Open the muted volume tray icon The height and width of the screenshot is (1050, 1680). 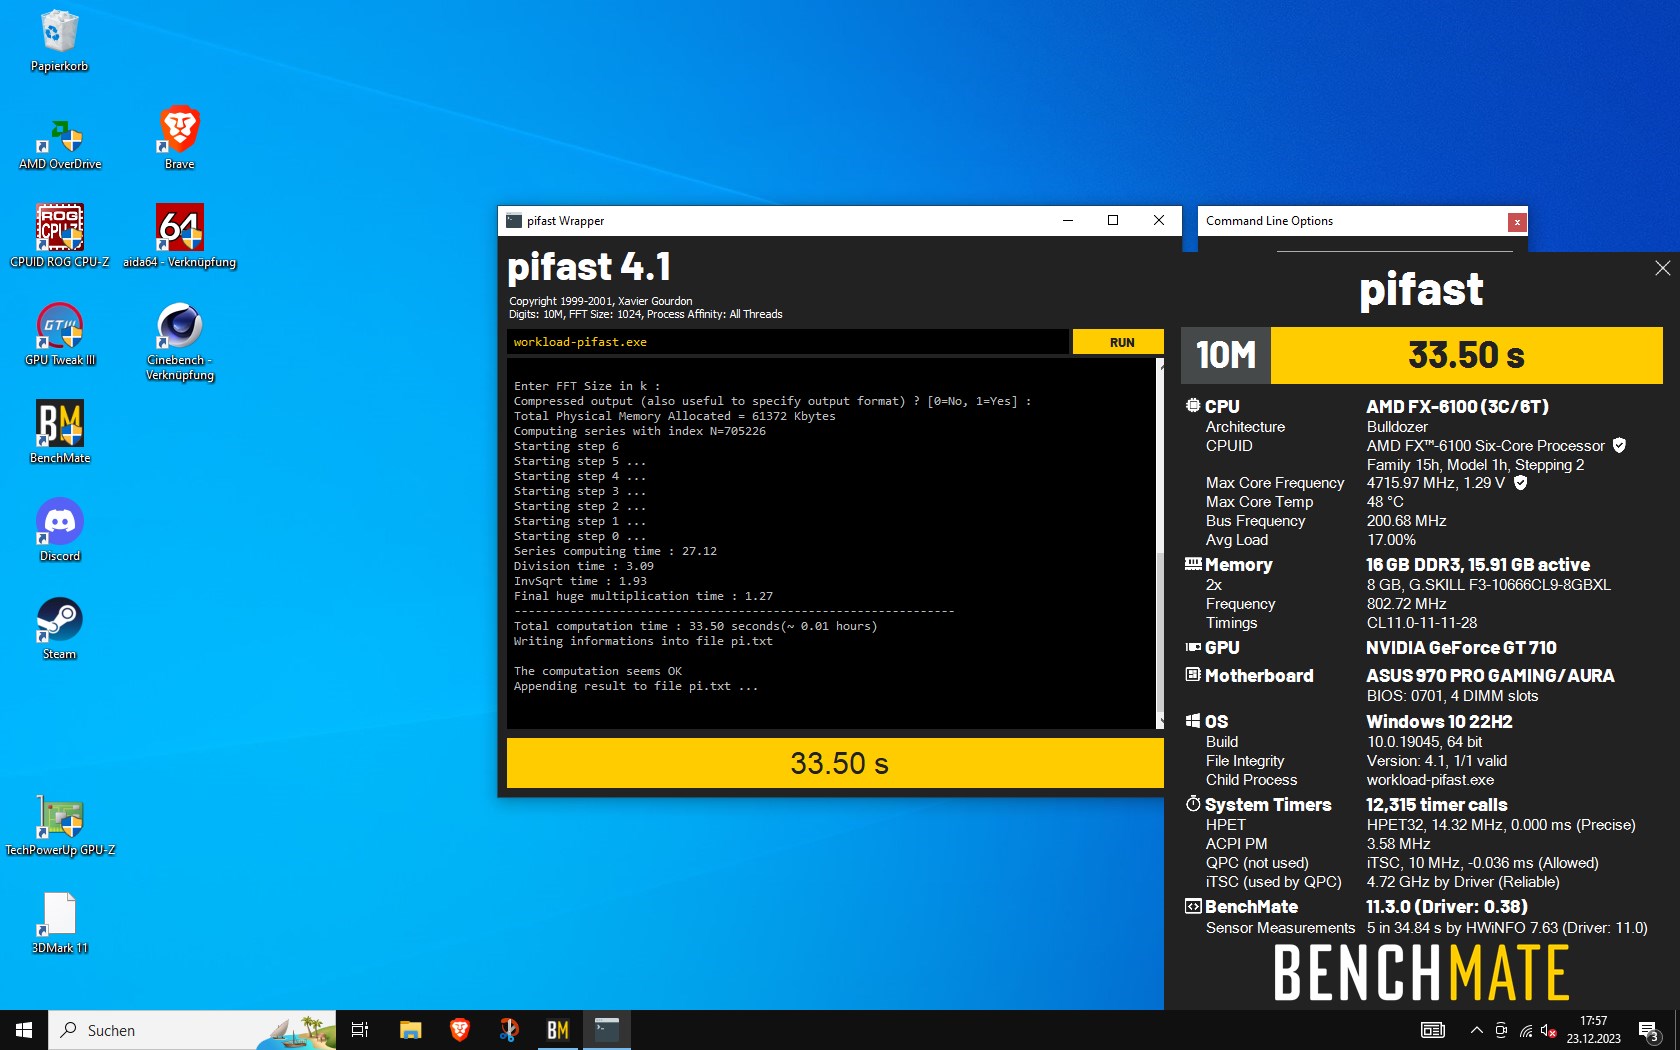click(x=1548, y=1030)
